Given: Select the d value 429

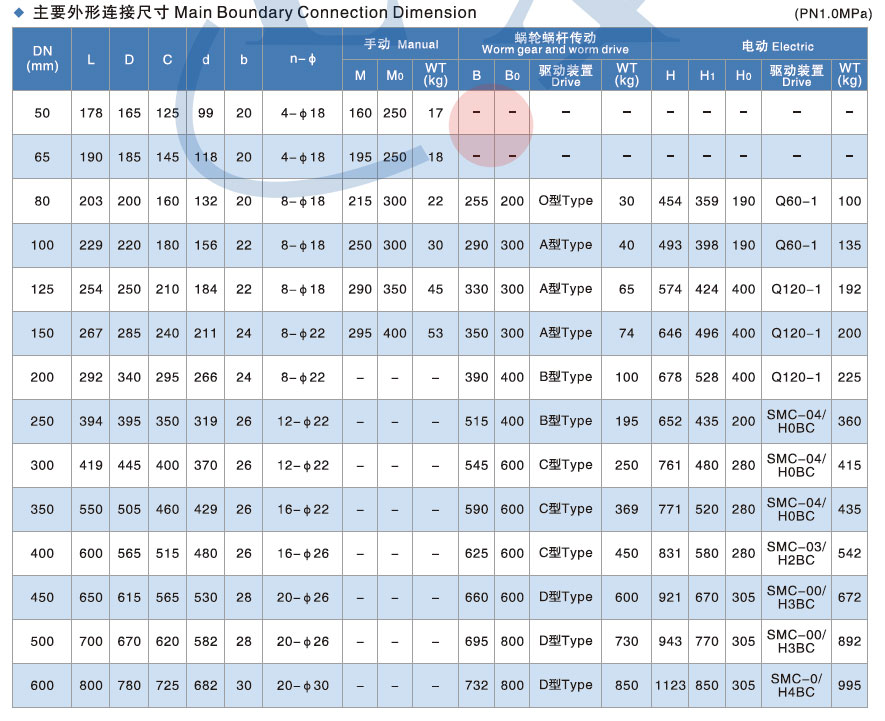Looking at the screenshot, I should pos(205,509).
